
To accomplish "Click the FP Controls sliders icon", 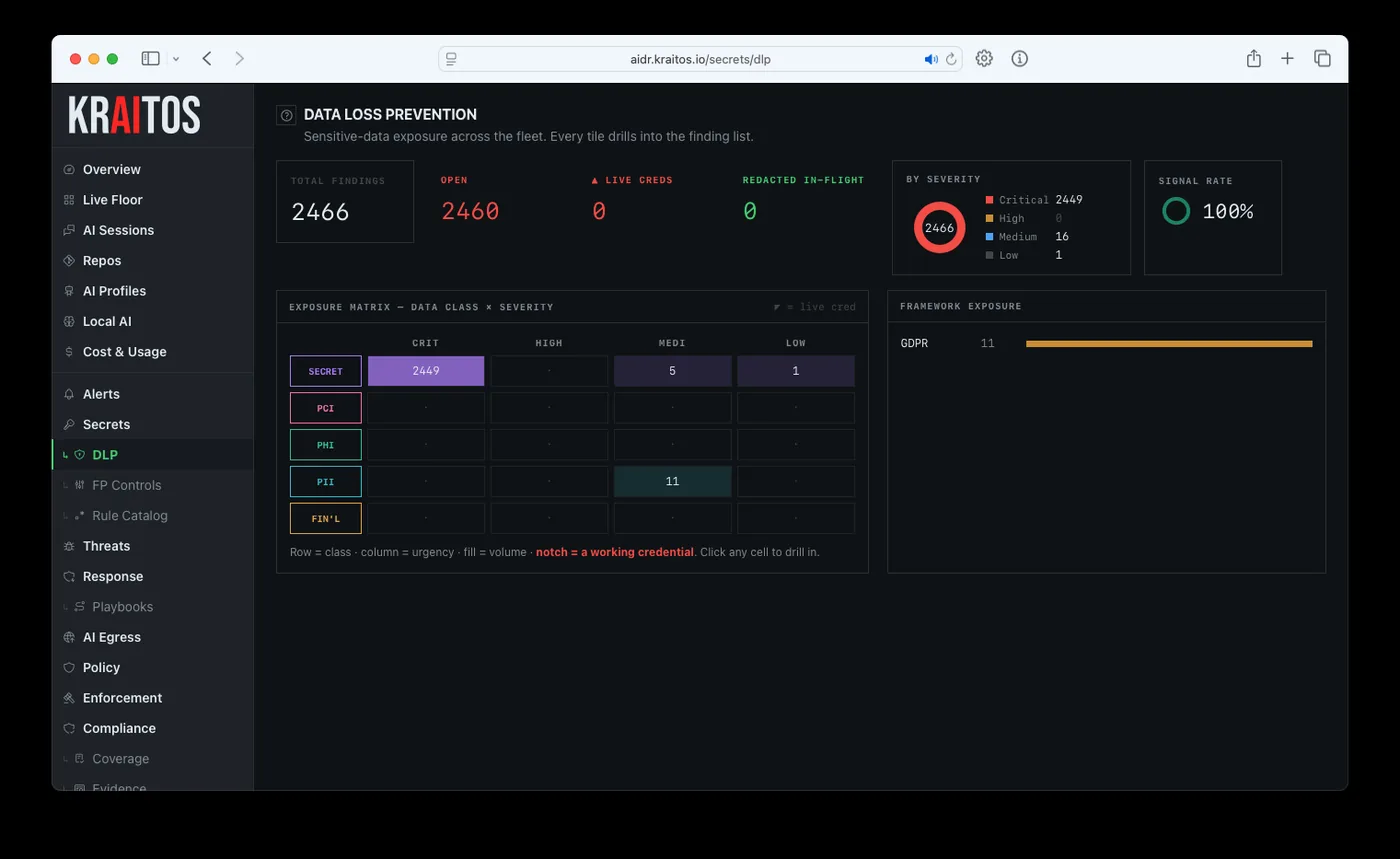I will 80,485.
